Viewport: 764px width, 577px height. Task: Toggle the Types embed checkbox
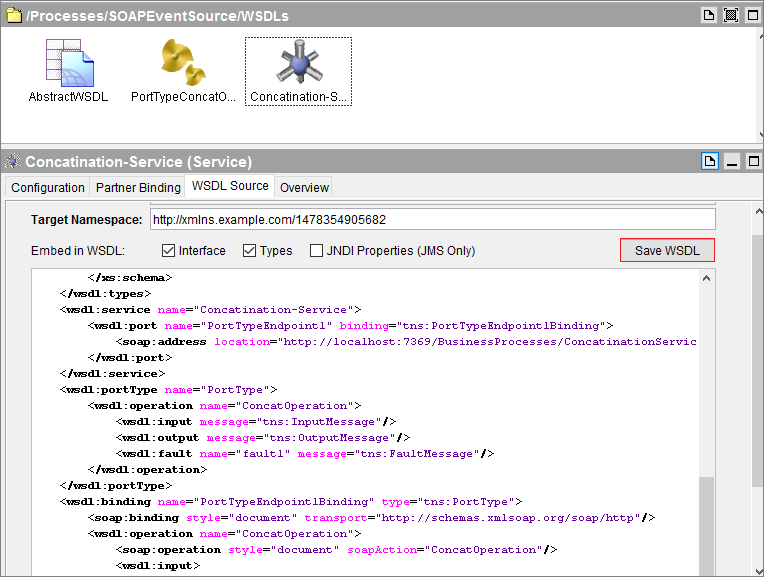coord(249,250)
